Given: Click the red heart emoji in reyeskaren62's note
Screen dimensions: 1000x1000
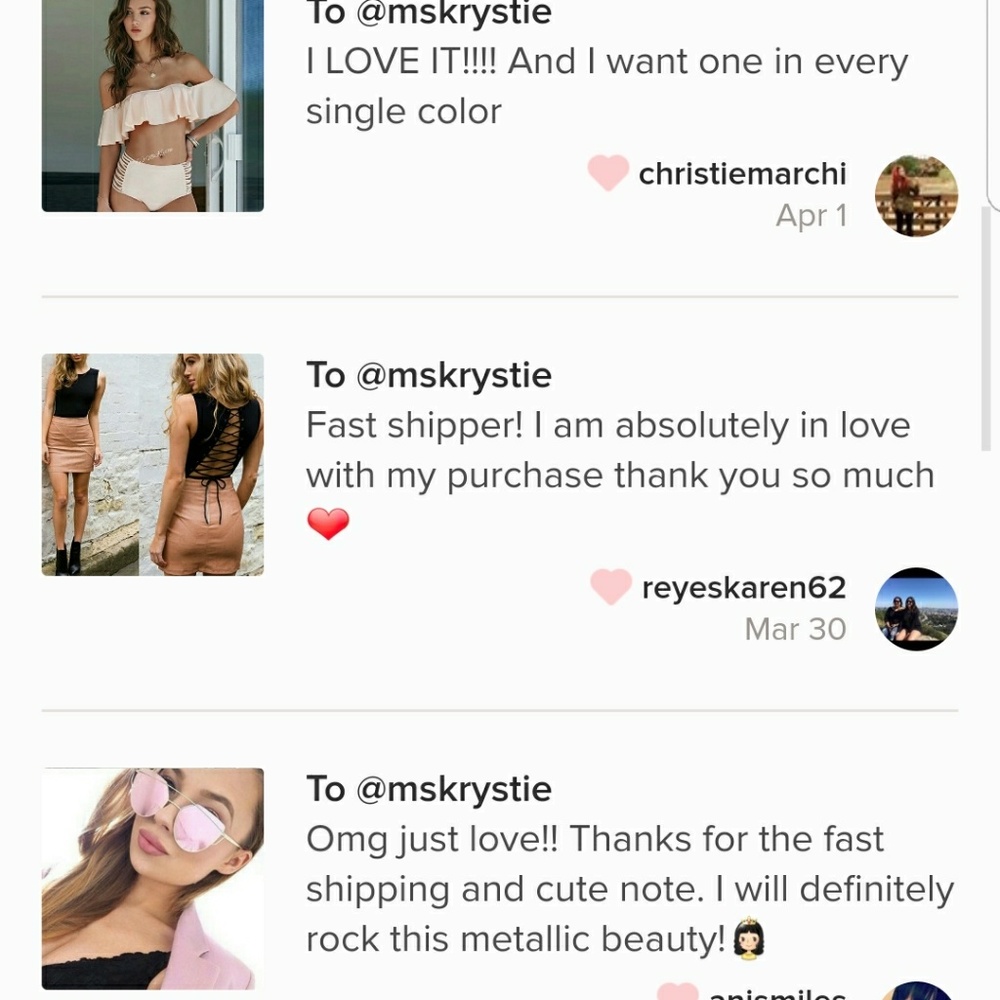Looking at the screenshot, I should (x=328, y=523).
